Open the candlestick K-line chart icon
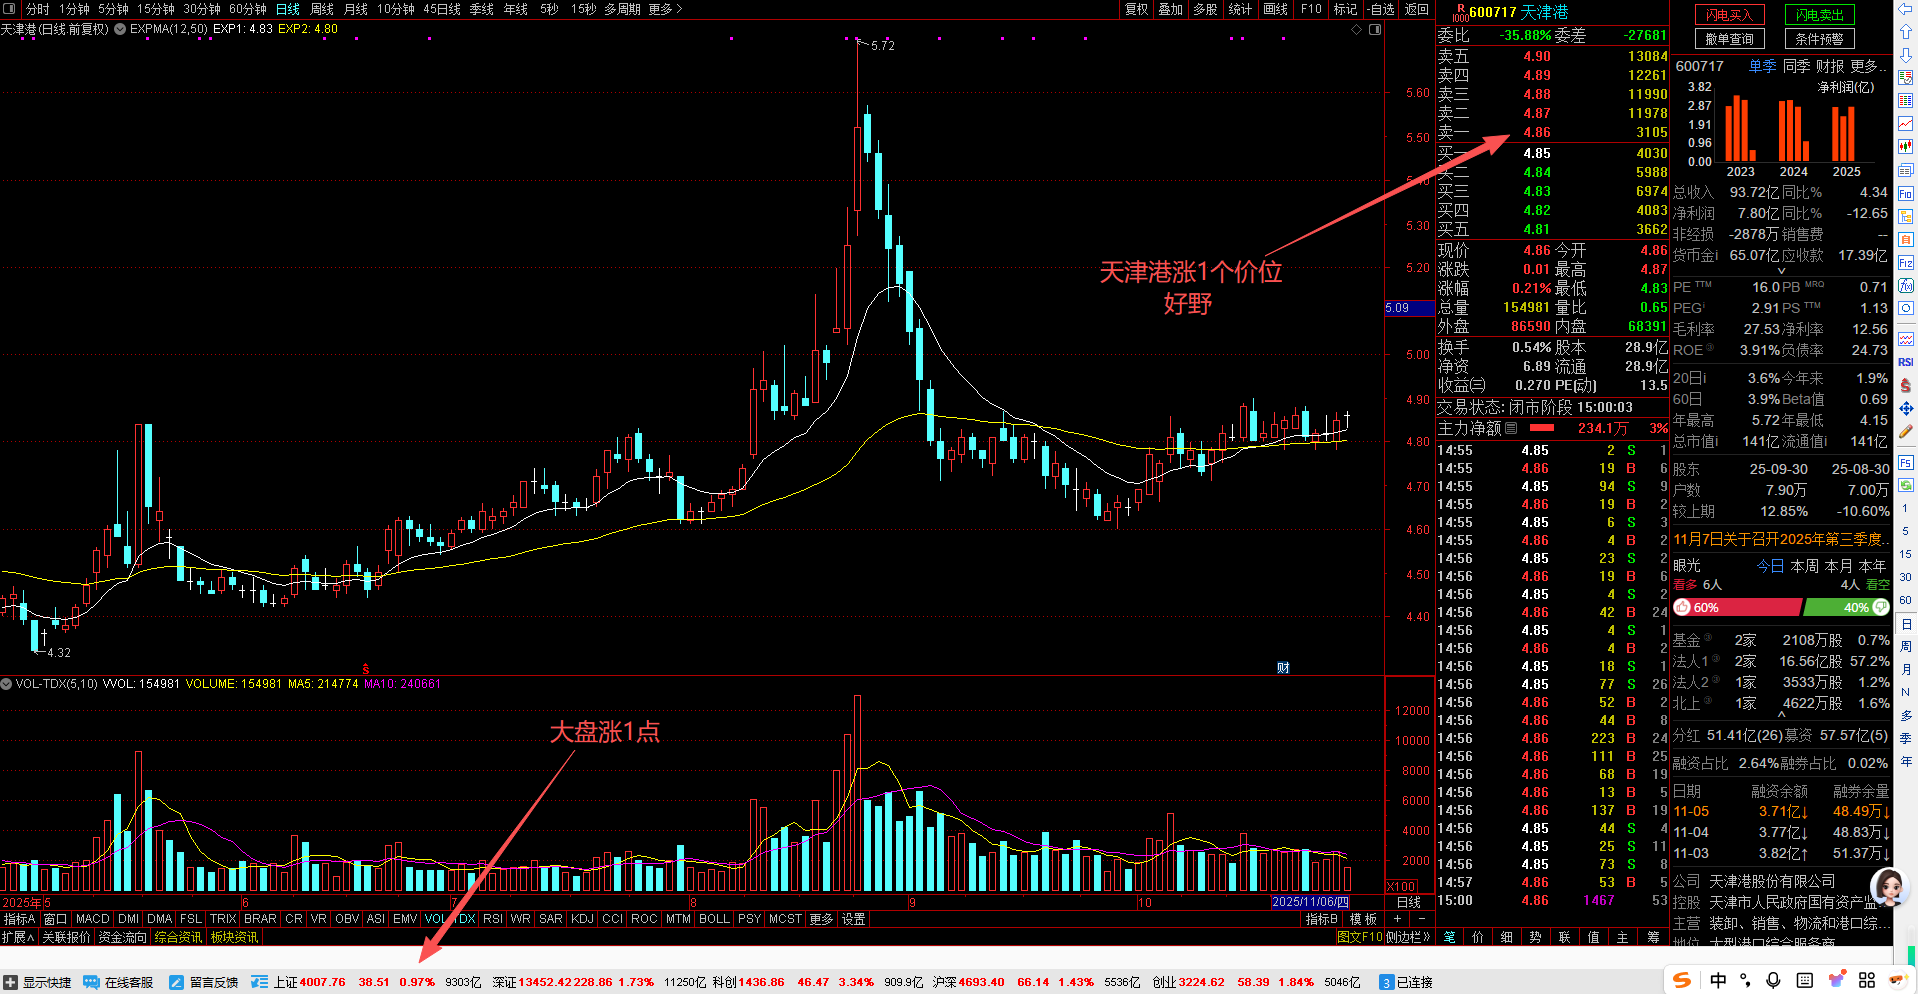This screenshot has height=994, width=1918. click(x=1906, y=147)
